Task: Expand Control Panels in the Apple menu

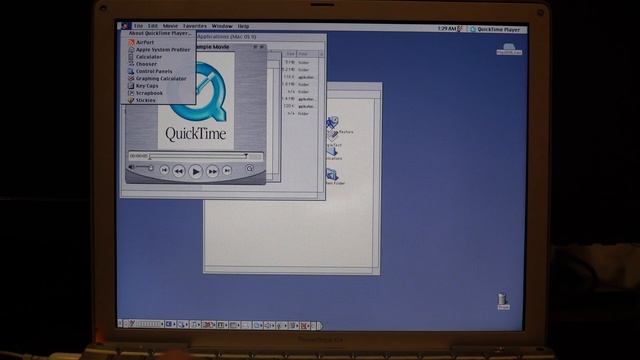Action: (x=158, y=71)
